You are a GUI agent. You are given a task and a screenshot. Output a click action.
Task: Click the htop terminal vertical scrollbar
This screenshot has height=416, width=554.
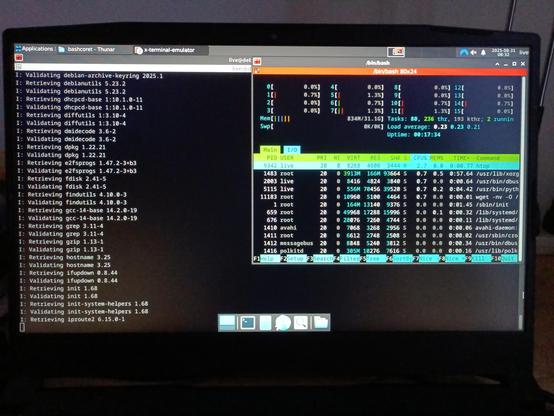[x=522, y=170]
